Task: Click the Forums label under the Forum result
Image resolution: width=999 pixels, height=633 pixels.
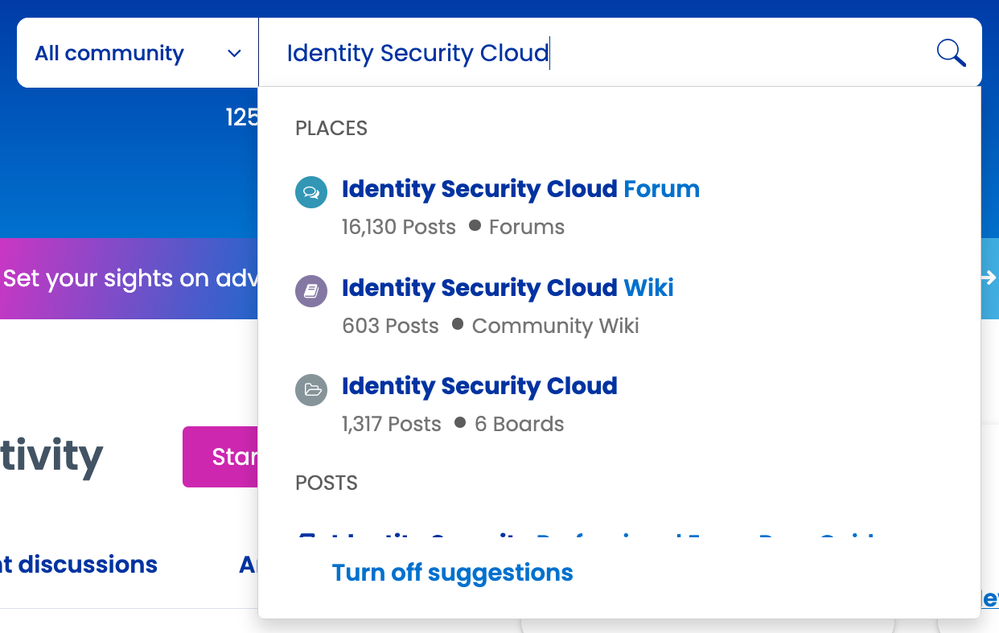Action: pos(526,227)
